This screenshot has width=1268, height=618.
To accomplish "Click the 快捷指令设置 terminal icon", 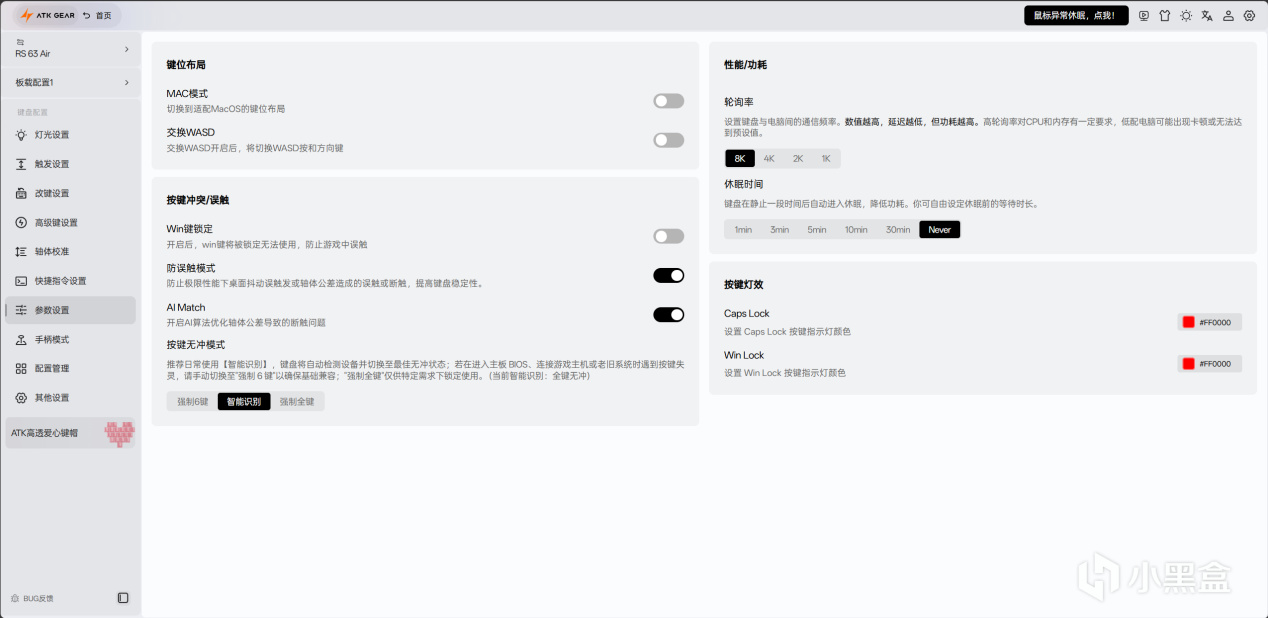I will pyautogui.click(x=21, y=281).
